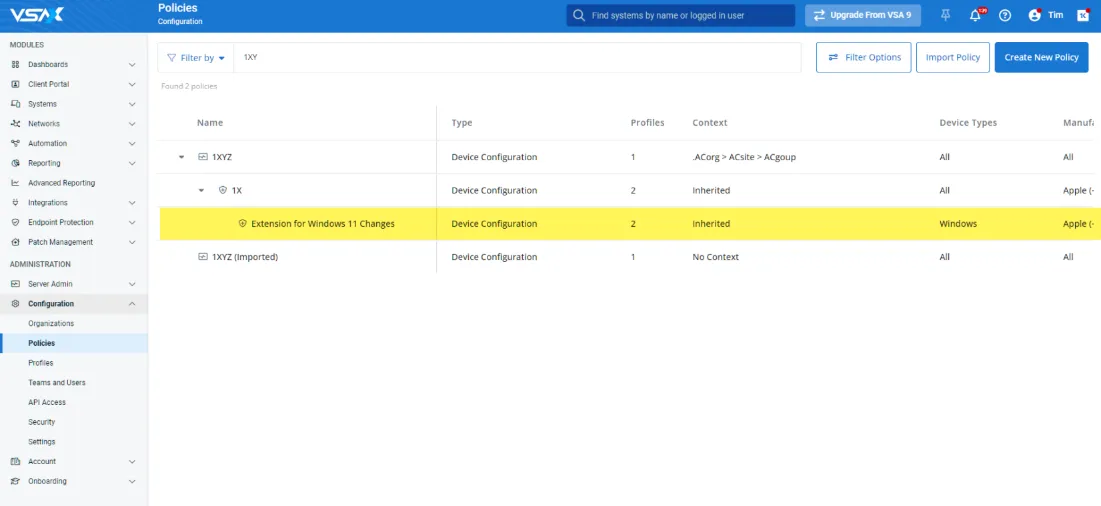Open Organizations in Configuration menu

tap(51, 324)
